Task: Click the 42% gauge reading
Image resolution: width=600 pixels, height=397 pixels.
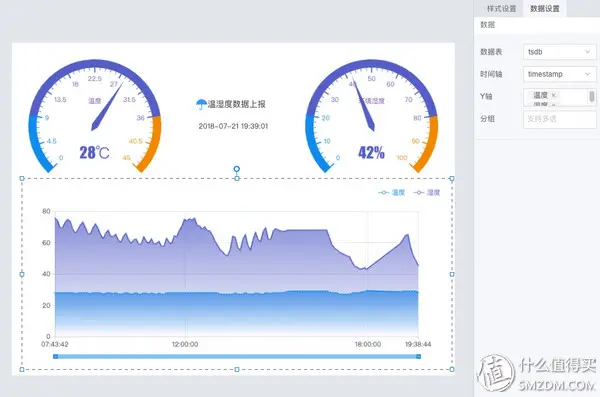Action: point(371,152)
